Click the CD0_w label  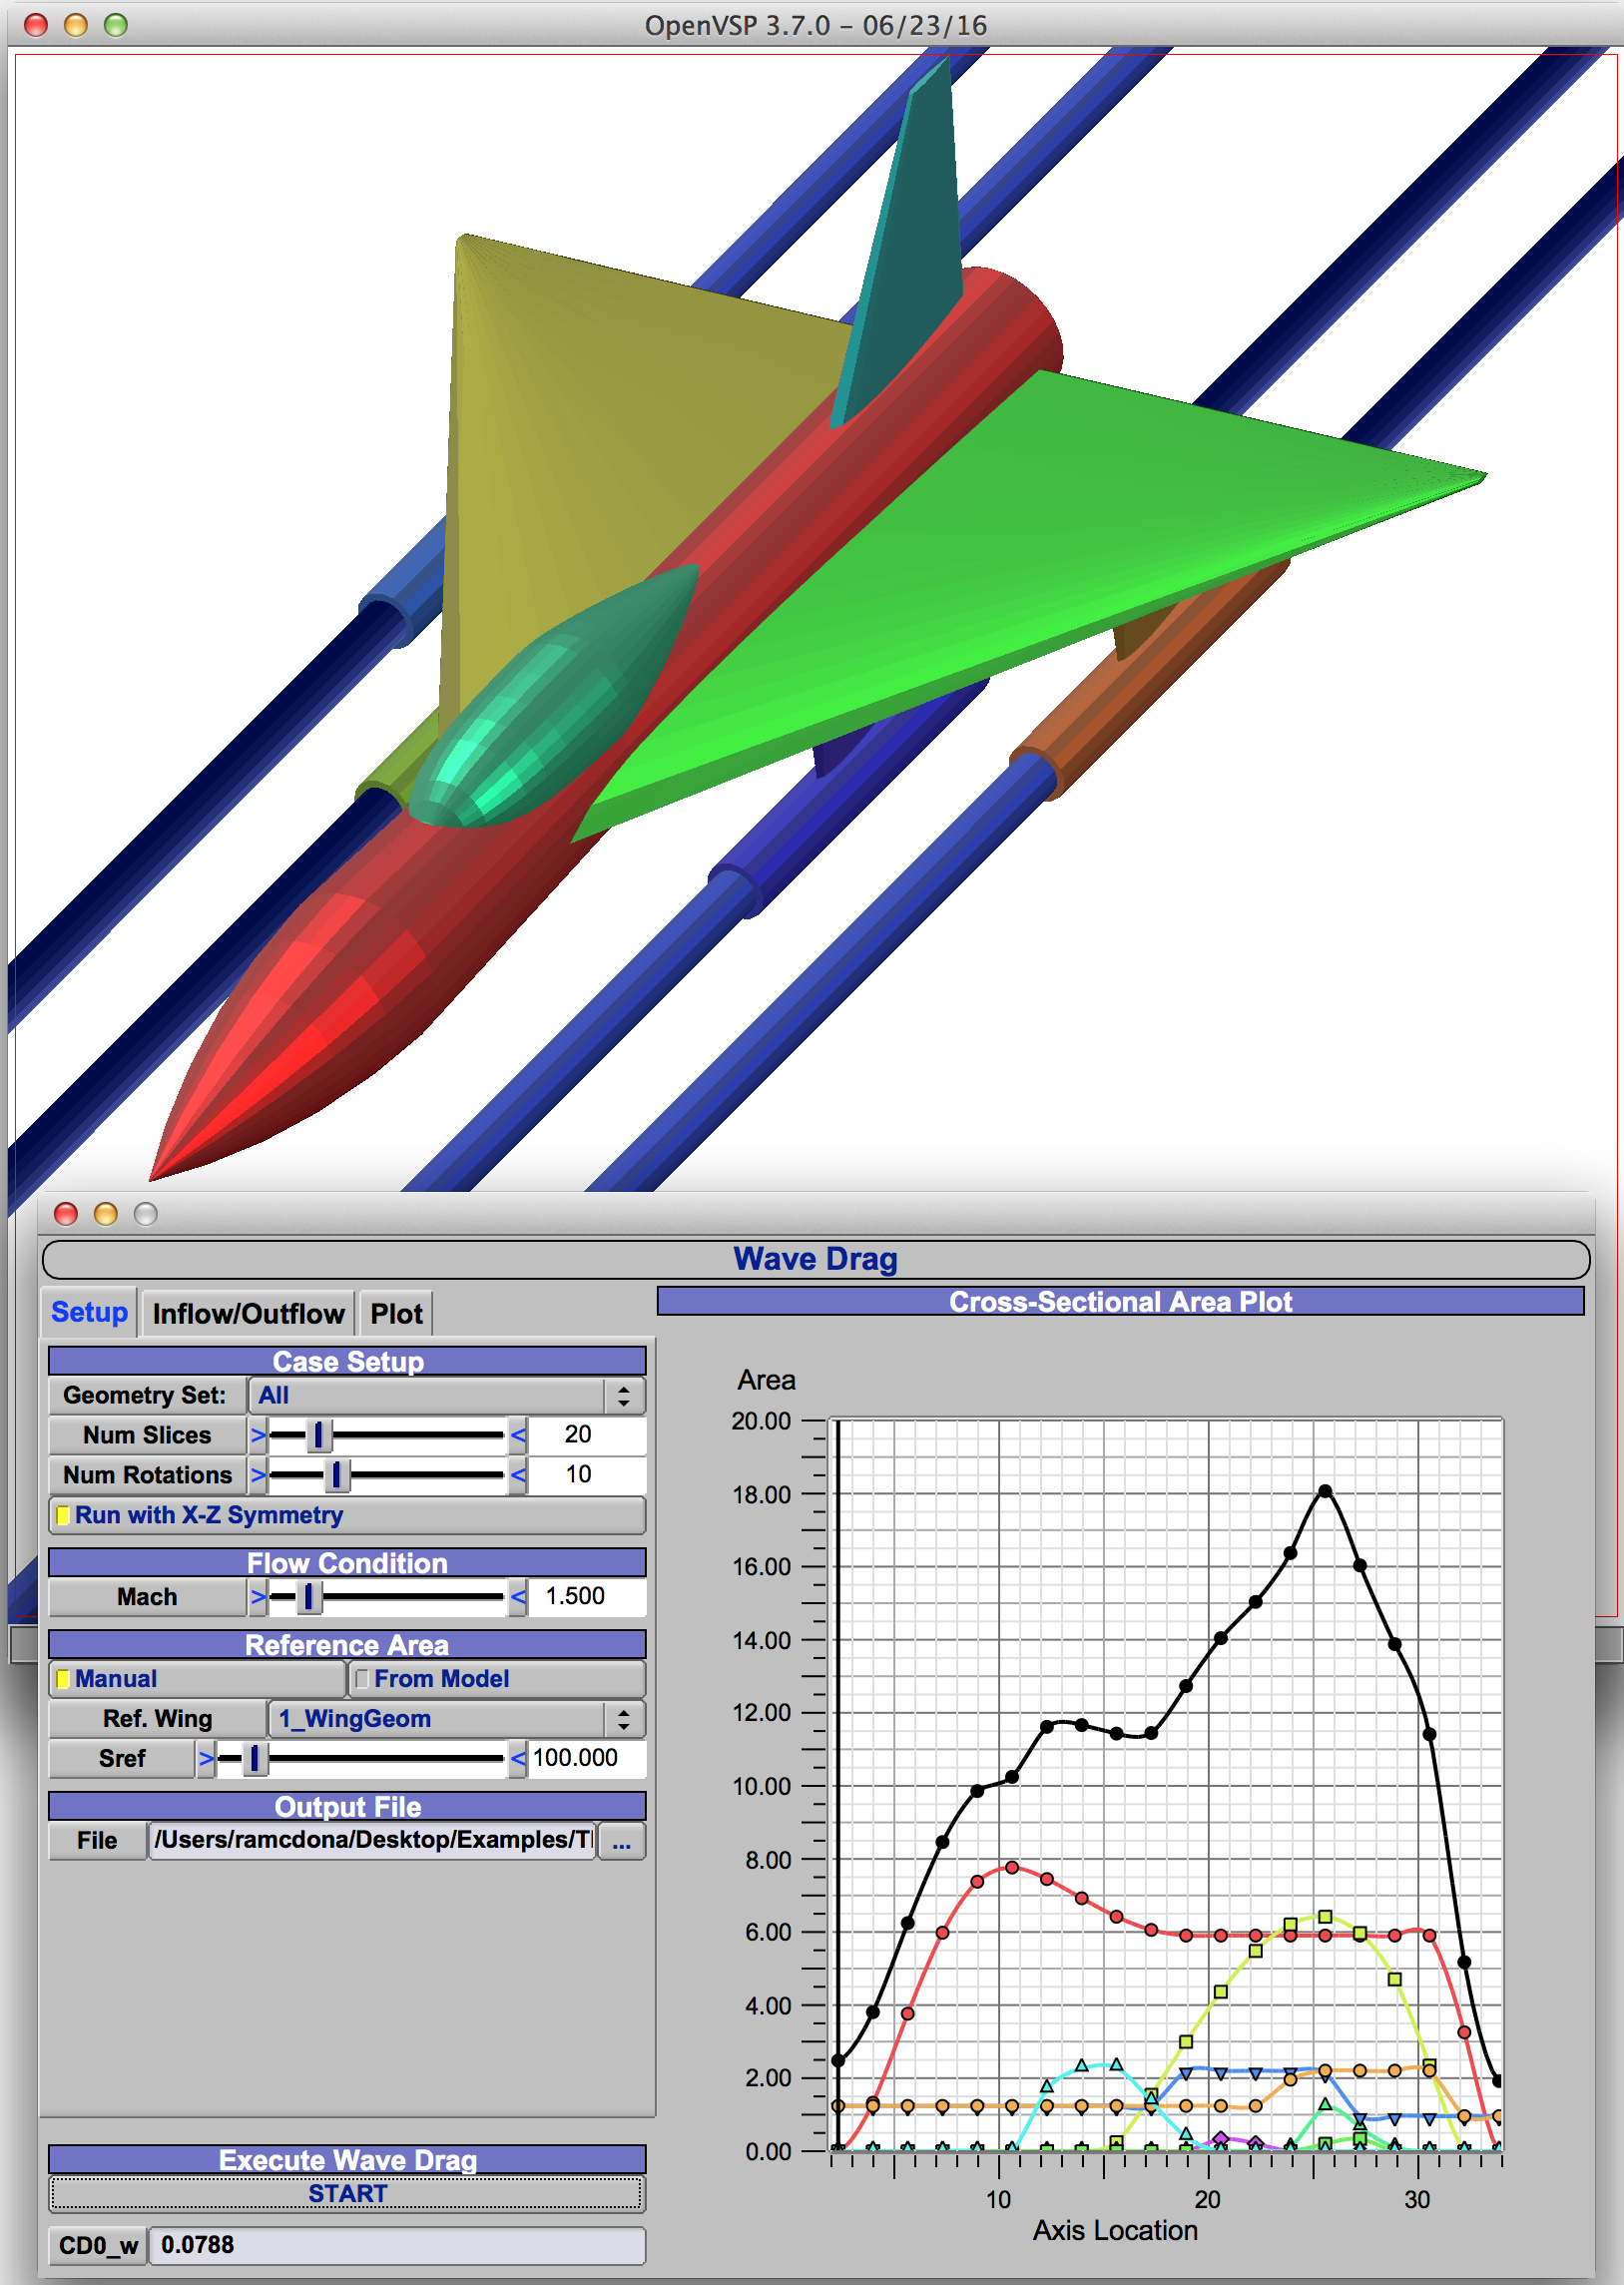(98, 2245)
